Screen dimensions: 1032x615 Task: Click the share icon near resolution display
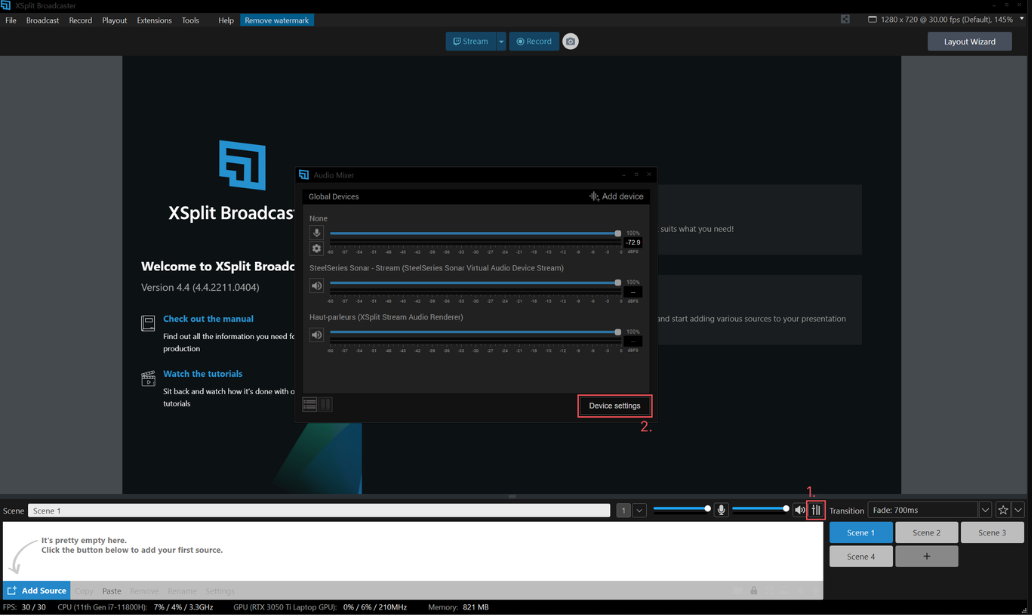click(846, 20)
